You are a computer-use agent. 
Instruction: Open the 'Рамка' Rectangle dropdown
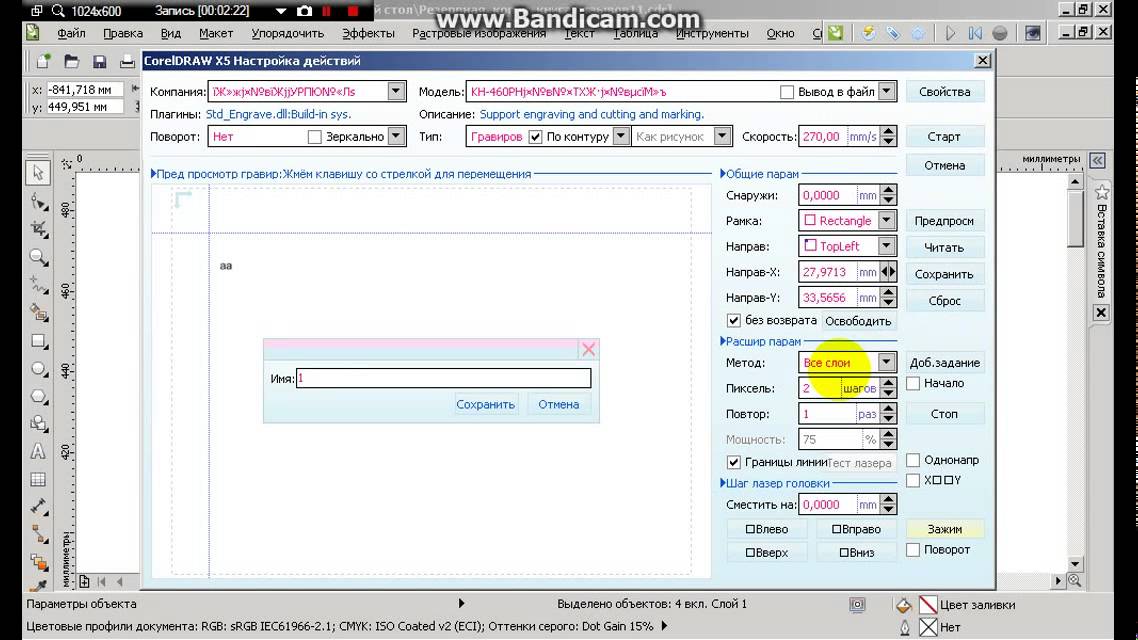(x=887, y=220)
